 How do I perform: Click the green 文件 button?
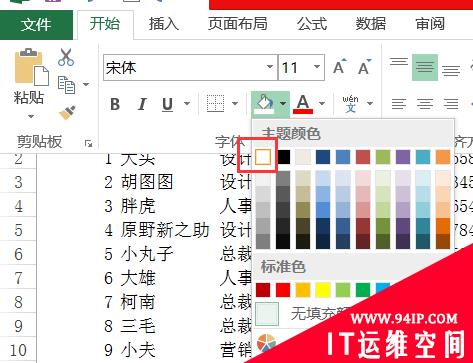pyautogui.click(x=36, y=25)
